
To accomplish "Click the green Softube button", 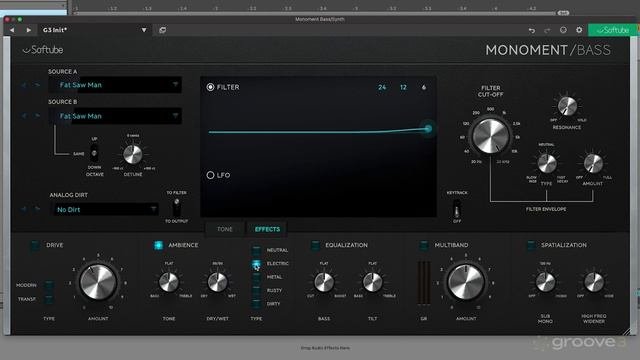I will (612, 30).
